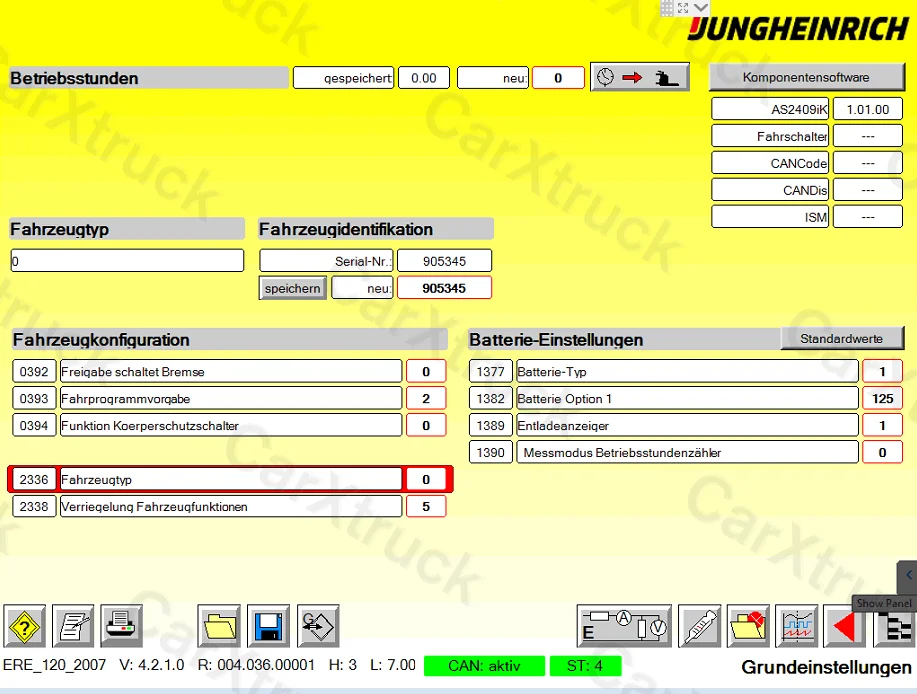Click the G transfer diamond icon
The height and width of the screenshot is (694, 917).
pos(318,626)
